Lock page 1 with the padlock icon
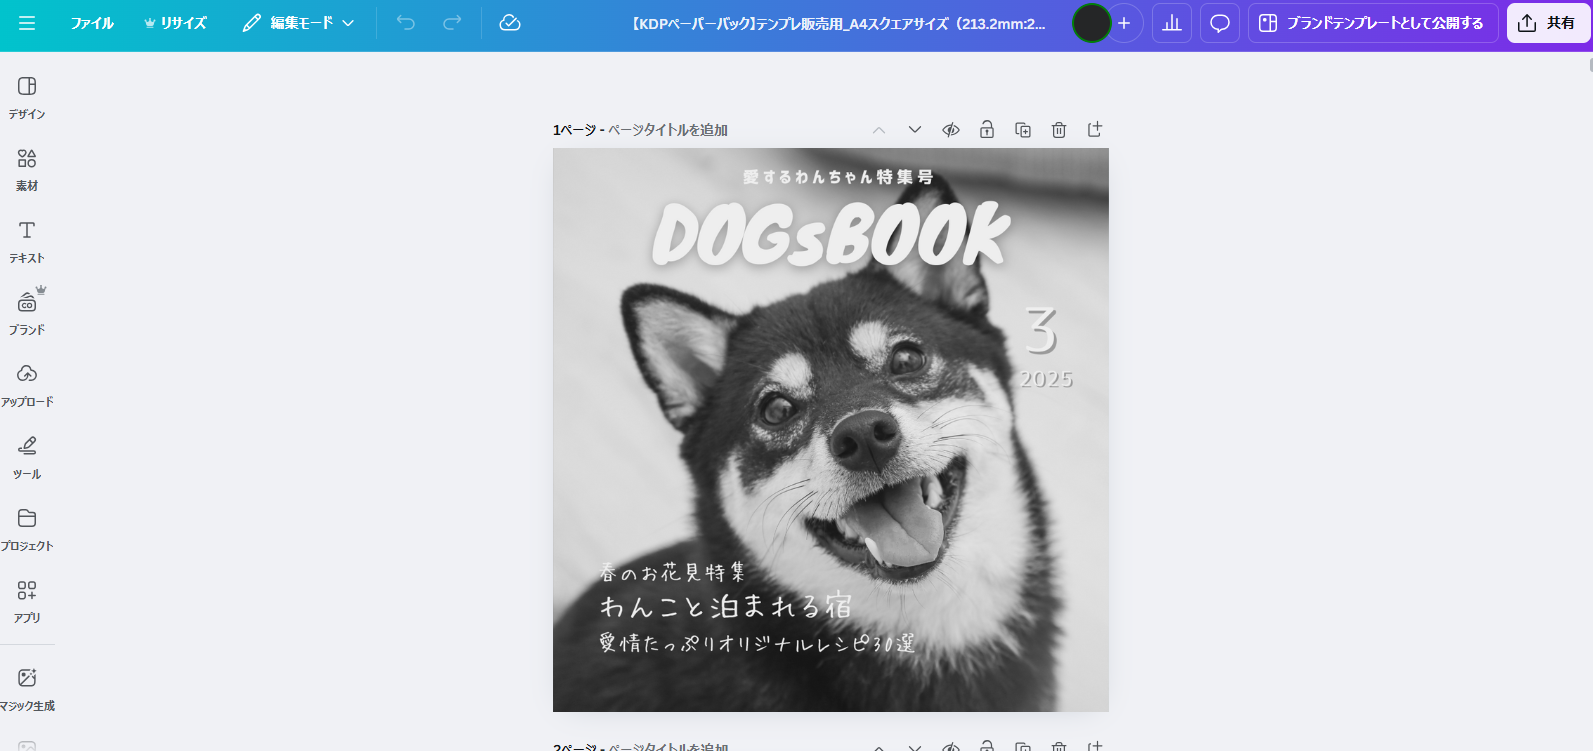The height and width of the screenshot is (751, 1593). click(987, 130)
